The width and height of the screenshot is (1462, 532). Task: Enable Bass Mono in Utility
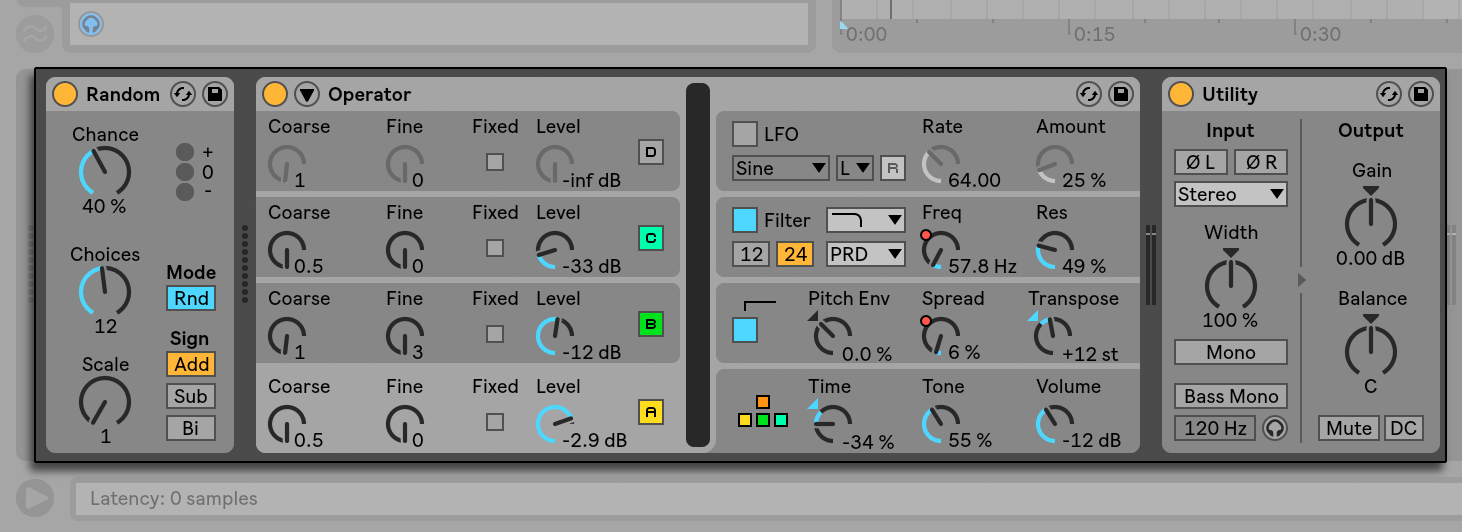pos(1231,396)
